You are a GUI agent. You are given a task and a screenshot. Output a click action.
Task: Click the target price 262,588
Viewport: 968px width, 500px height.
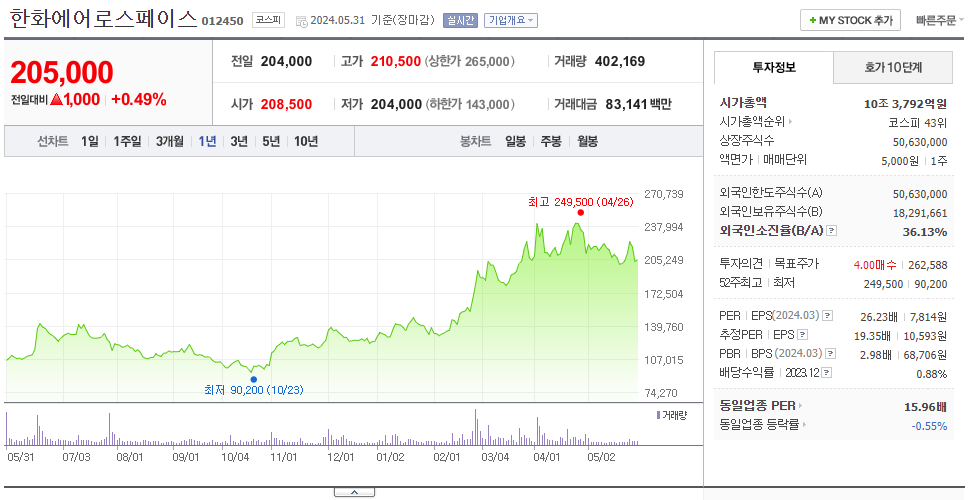tap(928, 265)
